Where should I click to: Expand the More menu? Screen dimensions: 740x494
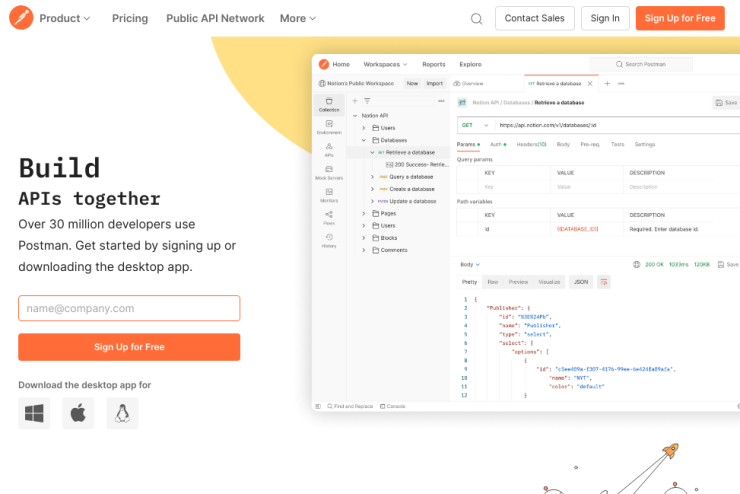pyautogui.click(x=298, y=18)
